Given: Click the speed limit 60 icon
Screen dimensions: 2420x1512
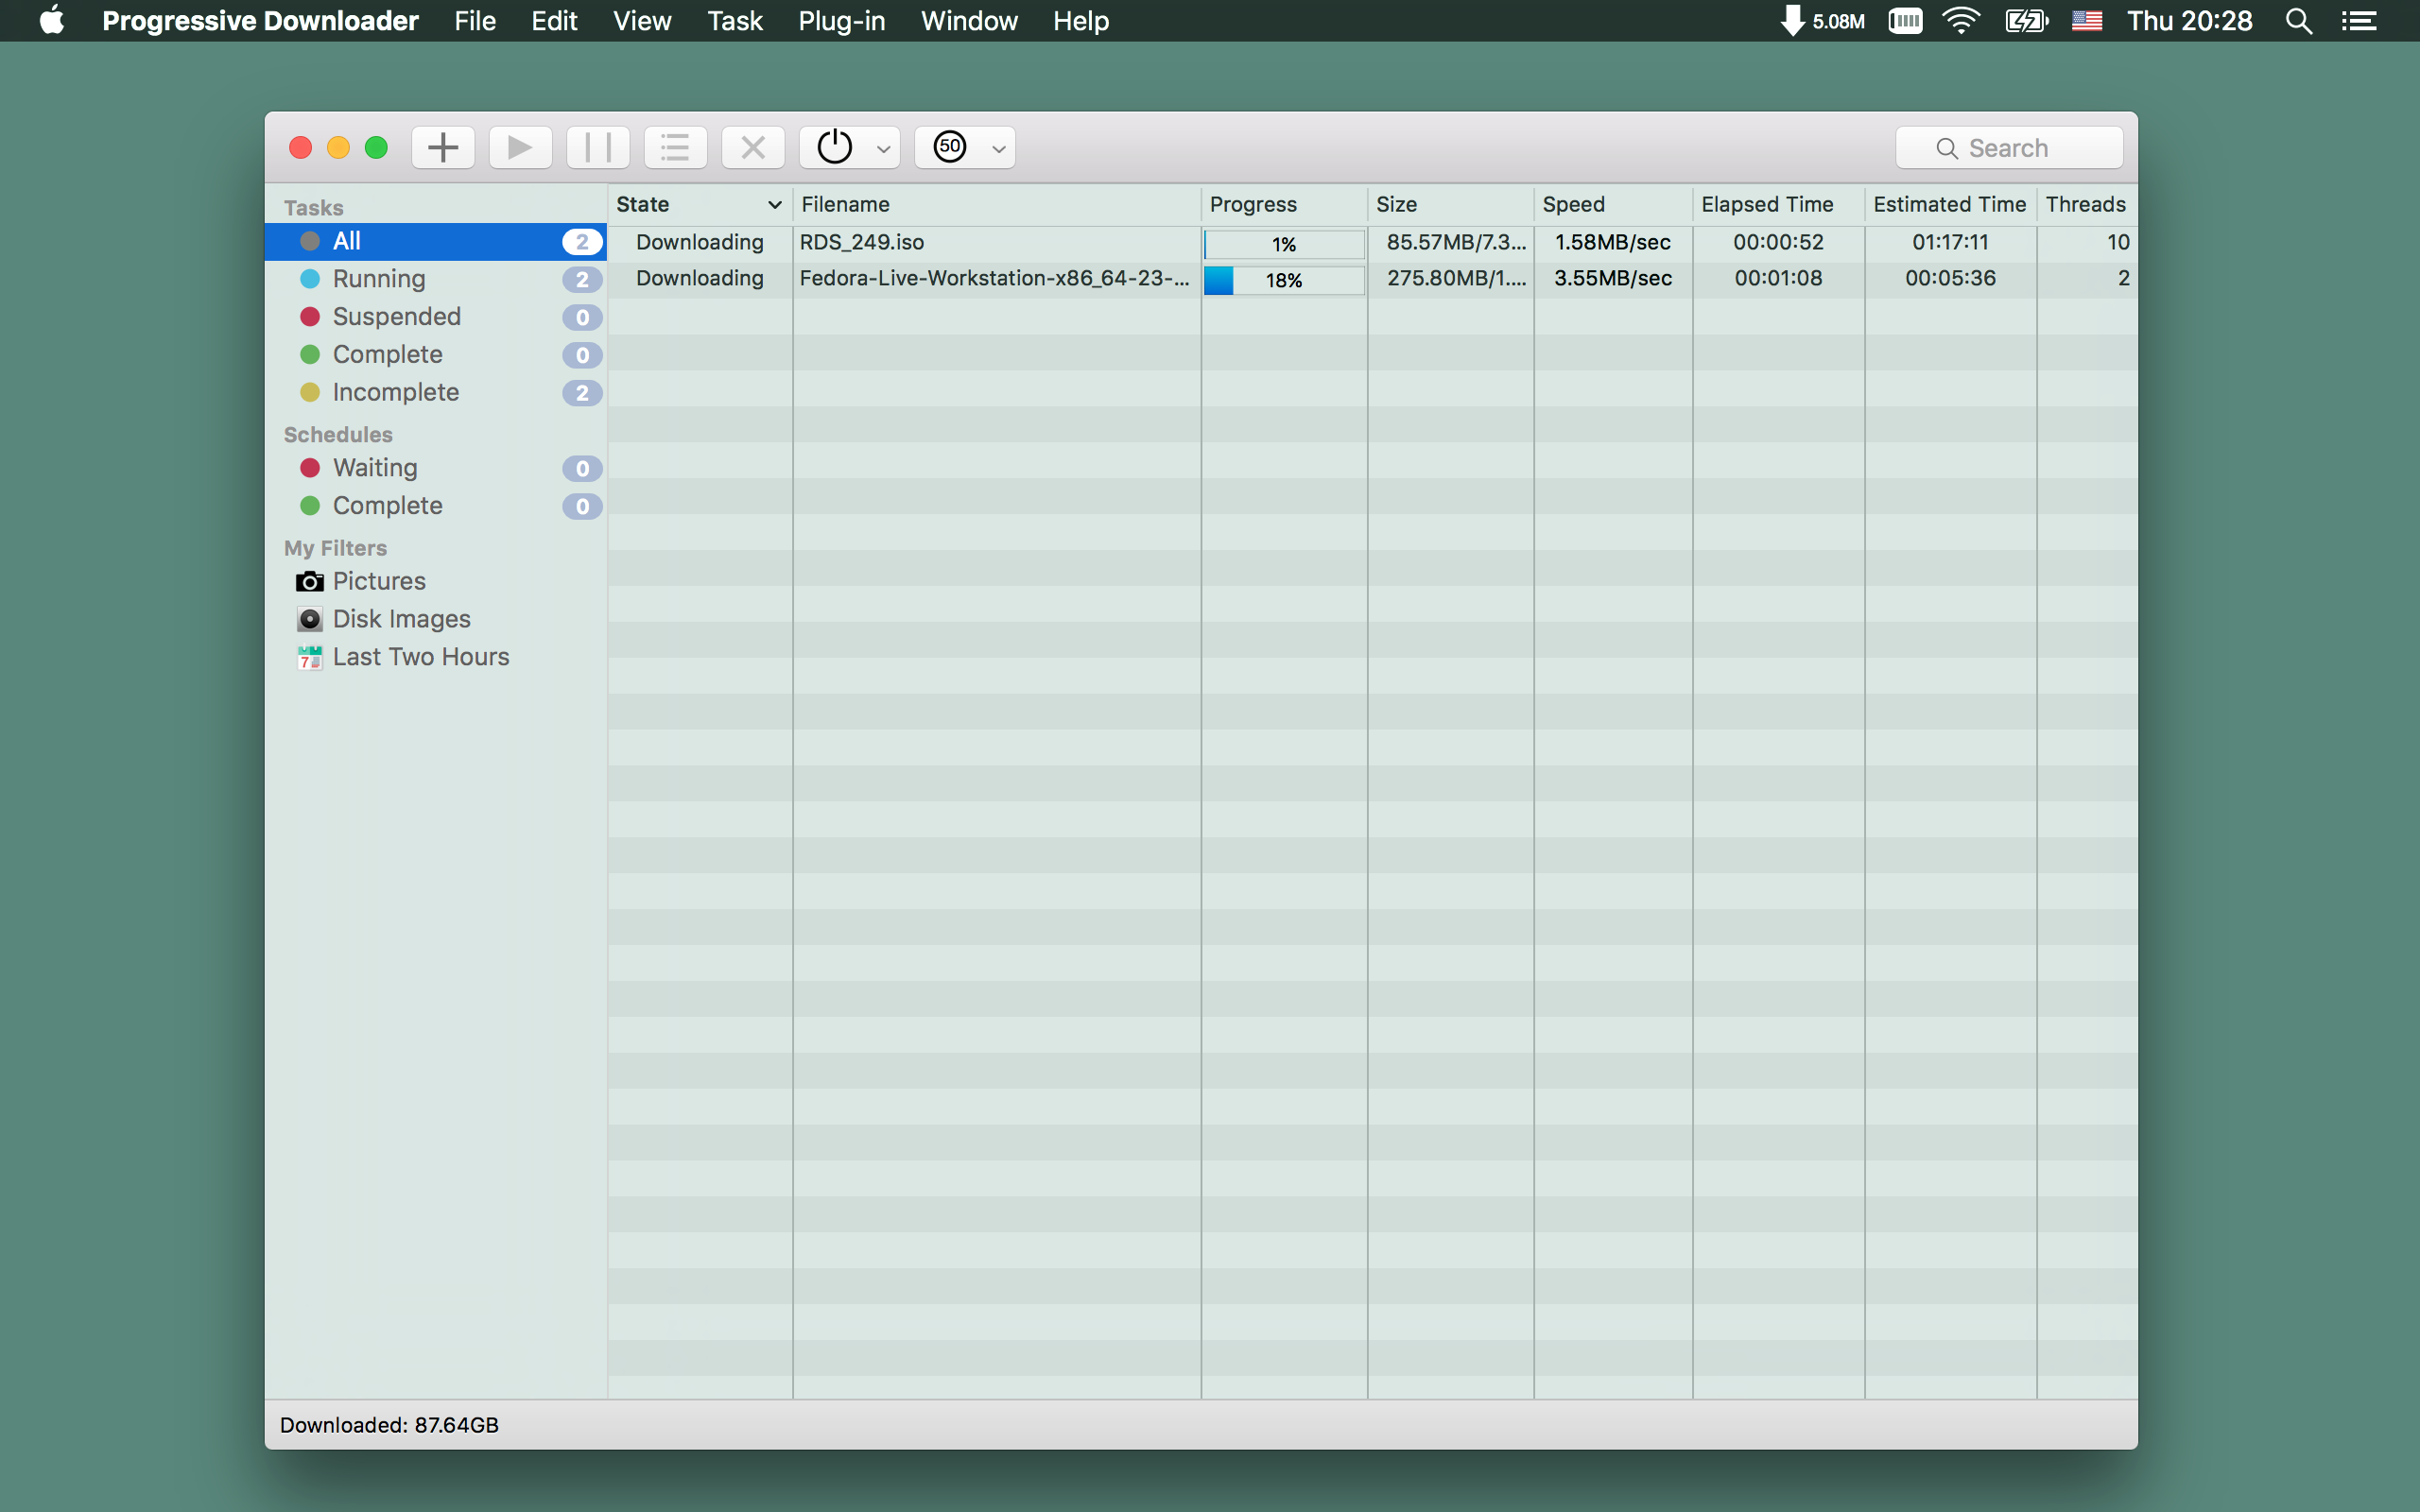Looking at the screenshot, I should (x=949, y=146).
